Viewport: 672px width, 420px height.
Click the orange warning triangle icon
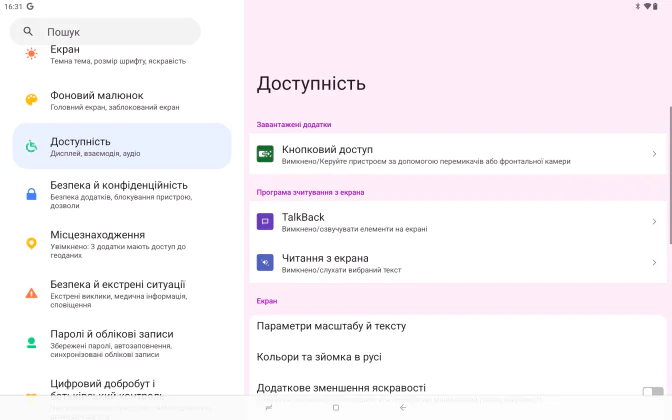[31, 293]
